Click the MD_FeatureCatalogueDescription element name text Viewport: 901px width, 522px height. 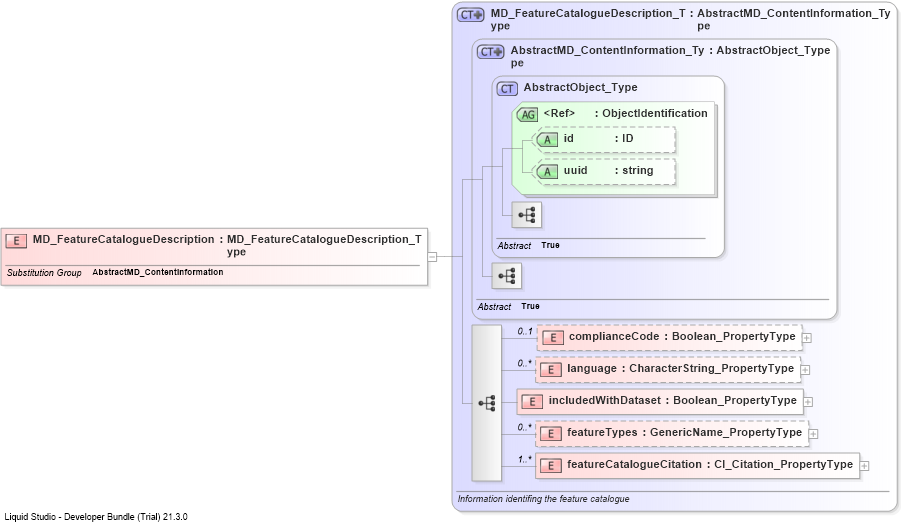(x=124, y=239)
